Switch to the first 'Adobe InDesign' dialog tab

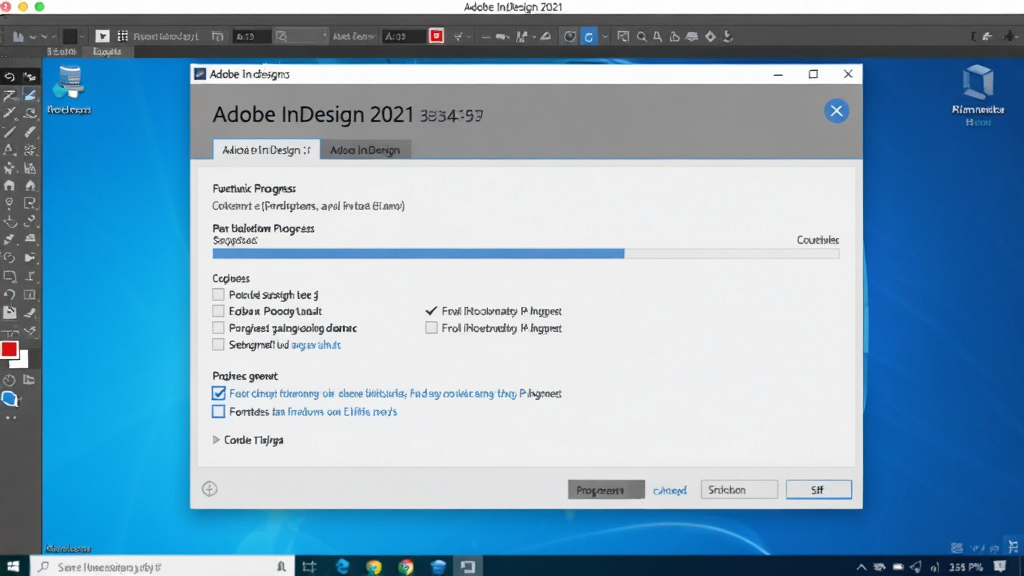pyautogui.click(x=266, y=150)
